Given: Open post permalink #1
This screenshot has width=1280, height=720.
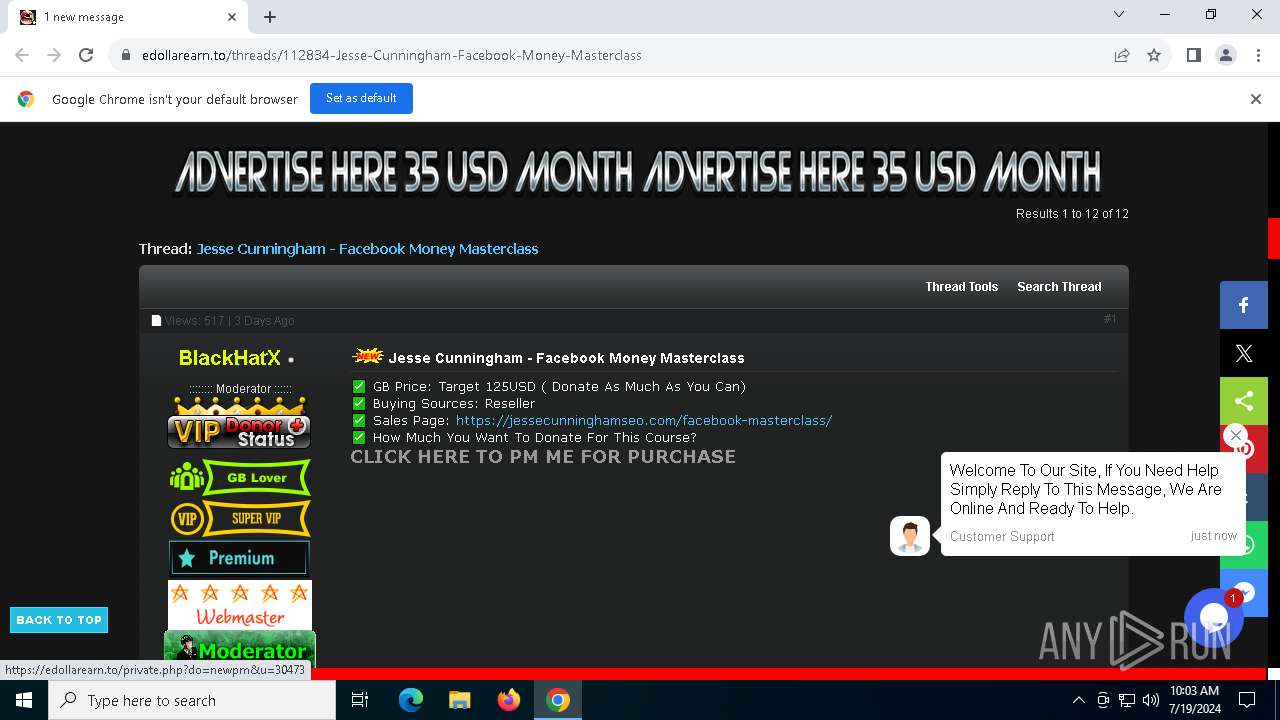Looking at the screenshot, I should coord(1110,319).
